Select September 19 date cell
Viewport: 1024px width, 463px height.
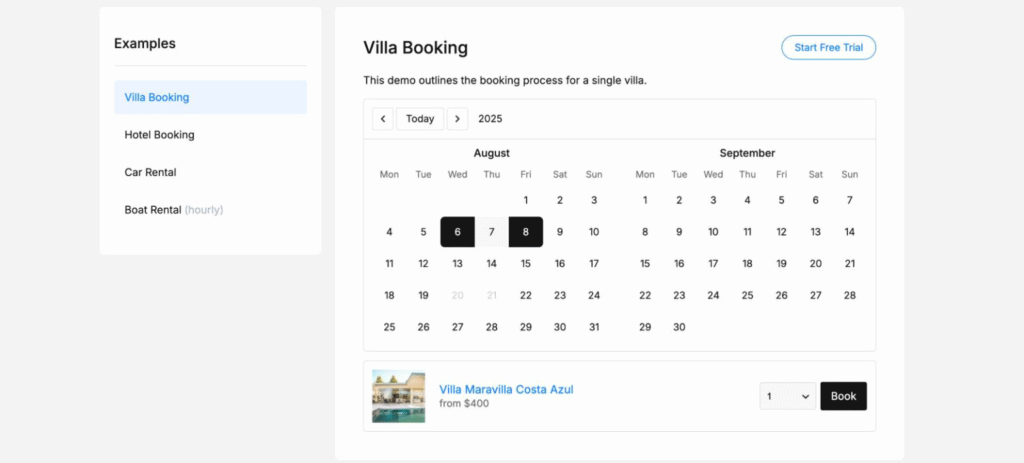[x=781, y=264]
